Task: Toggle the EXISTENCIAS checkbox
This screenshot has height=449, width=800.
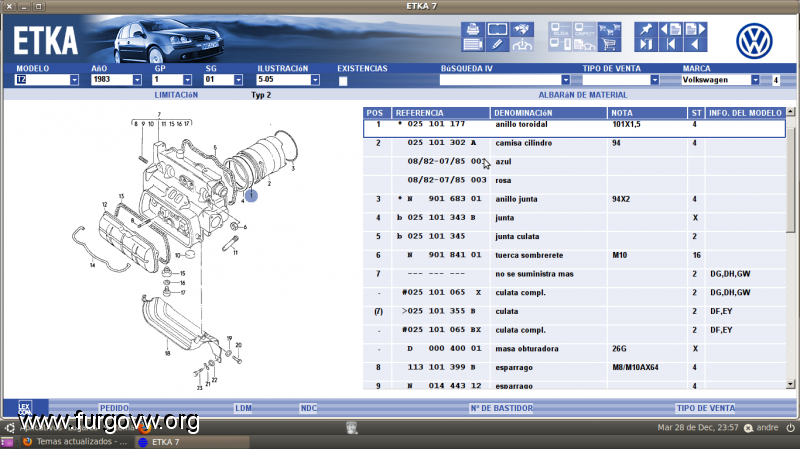Action: (343, 81)
